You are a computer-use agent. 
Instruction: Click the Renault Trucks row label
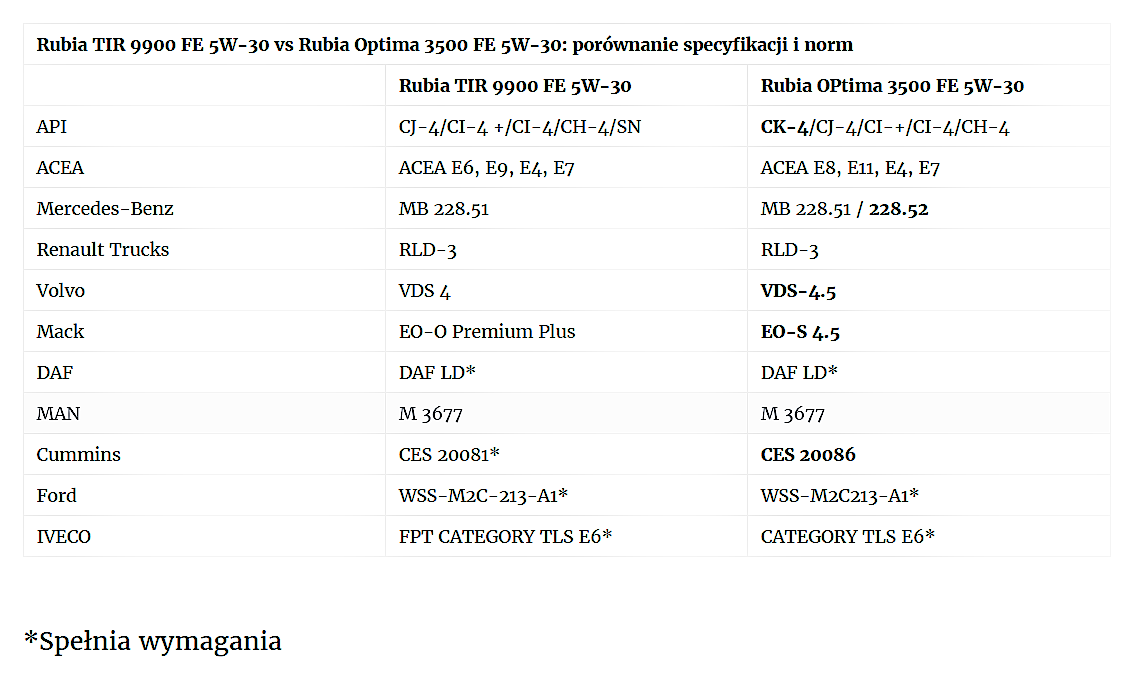[103, 250]
